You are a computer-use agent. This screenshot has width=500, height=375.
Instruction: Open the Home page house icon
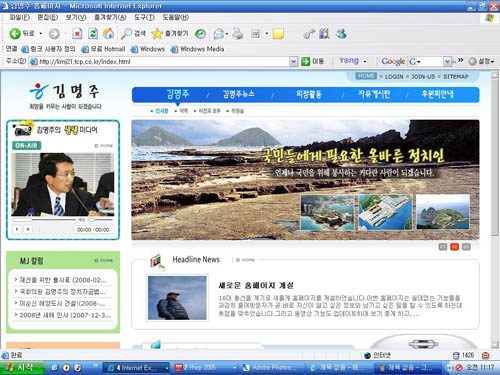(108, 33)
